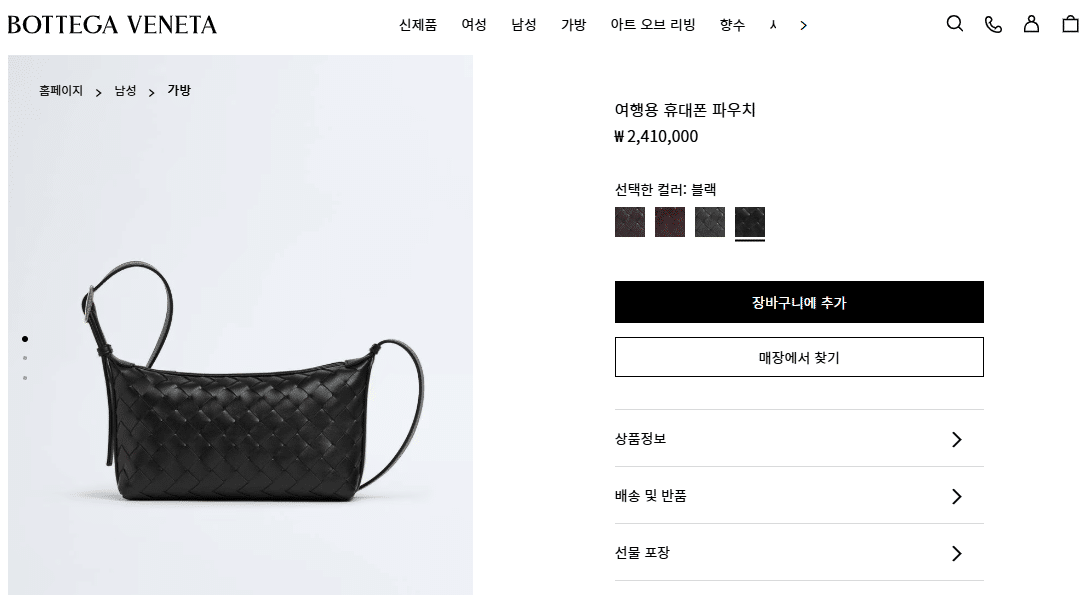Switch to the second image dot

[25, 358]
